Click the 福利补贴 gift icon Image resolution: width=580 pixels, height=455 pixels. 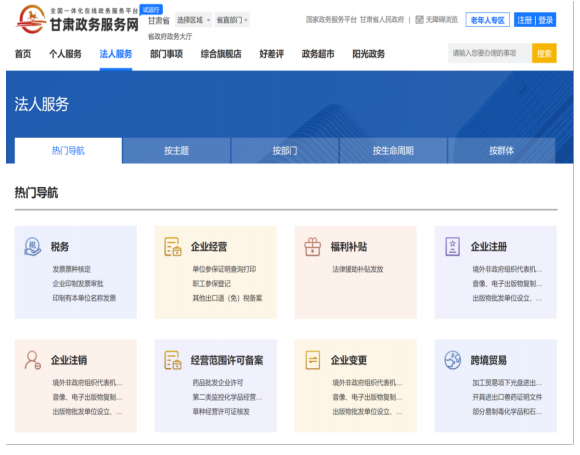313,247
